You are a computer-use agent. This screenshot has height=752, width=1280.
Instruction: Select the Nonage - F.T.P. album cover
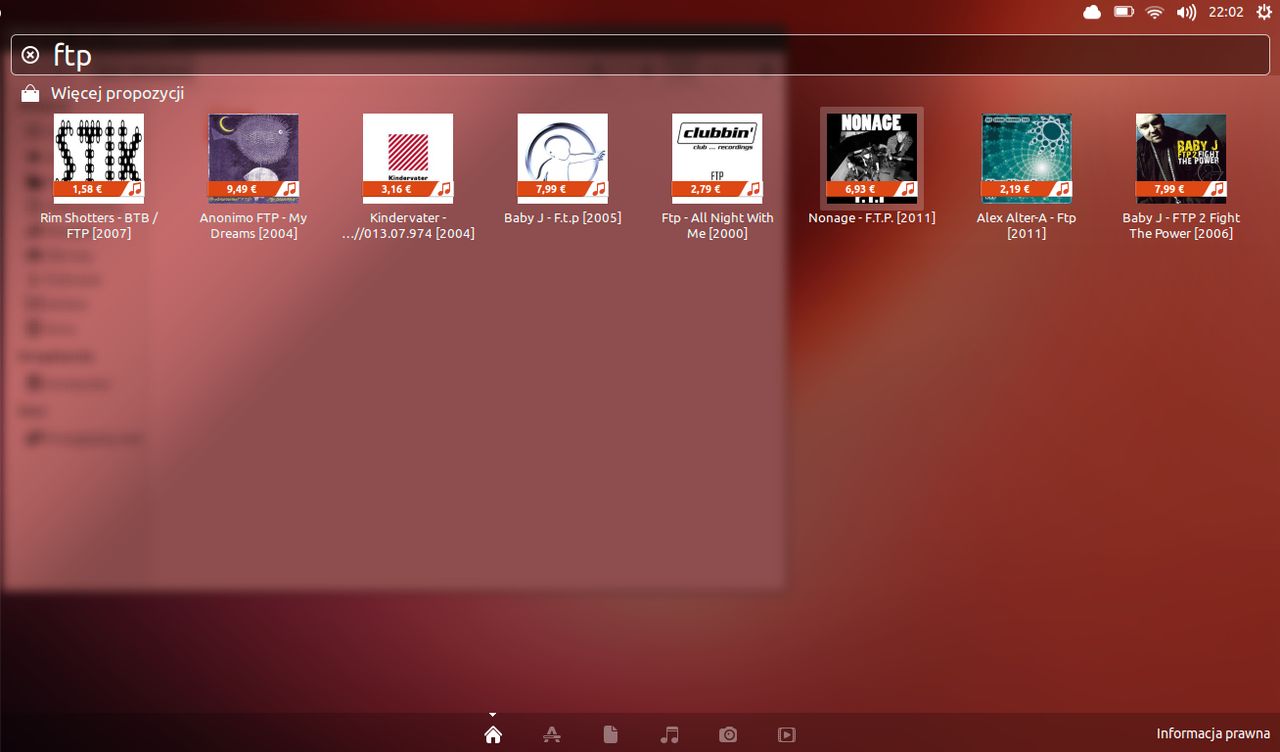(872, 158)
